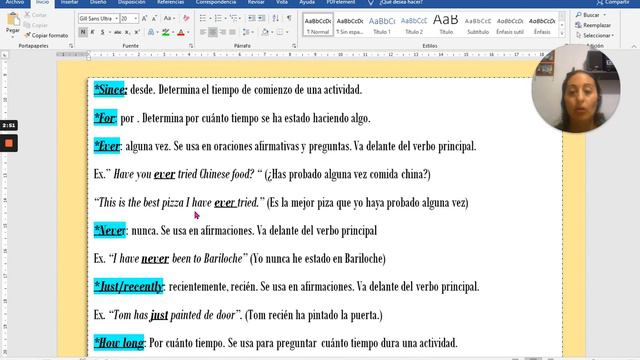Viewport: 640px width, 360px height.
Task: Switch to the Referencias tab
Action: click(x=170, y=2)
